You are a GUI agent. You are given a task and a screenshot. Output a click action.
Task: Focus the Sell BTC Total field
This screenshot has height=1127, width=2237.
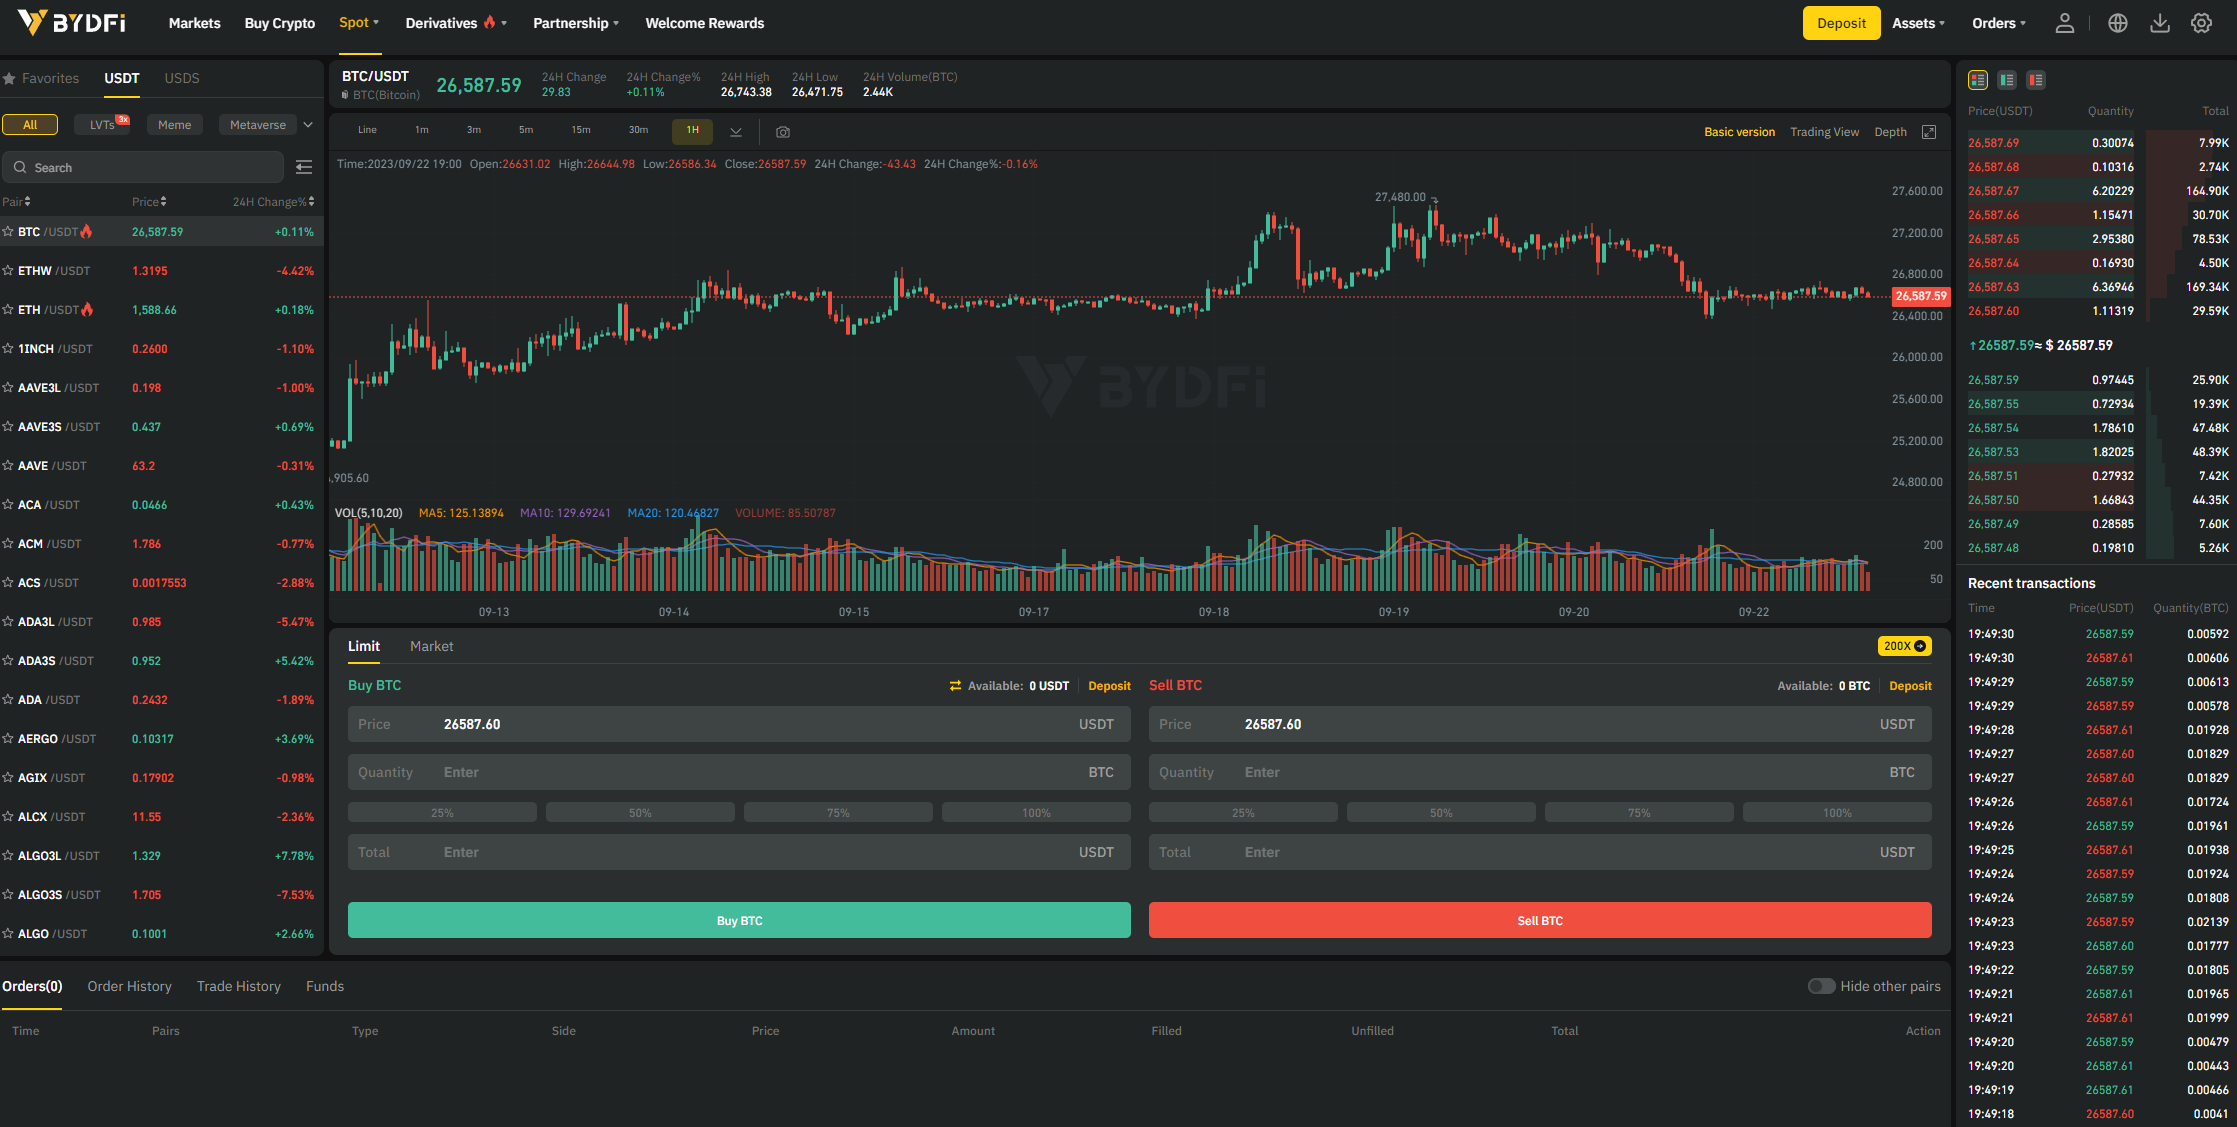tap(1540, 852)
